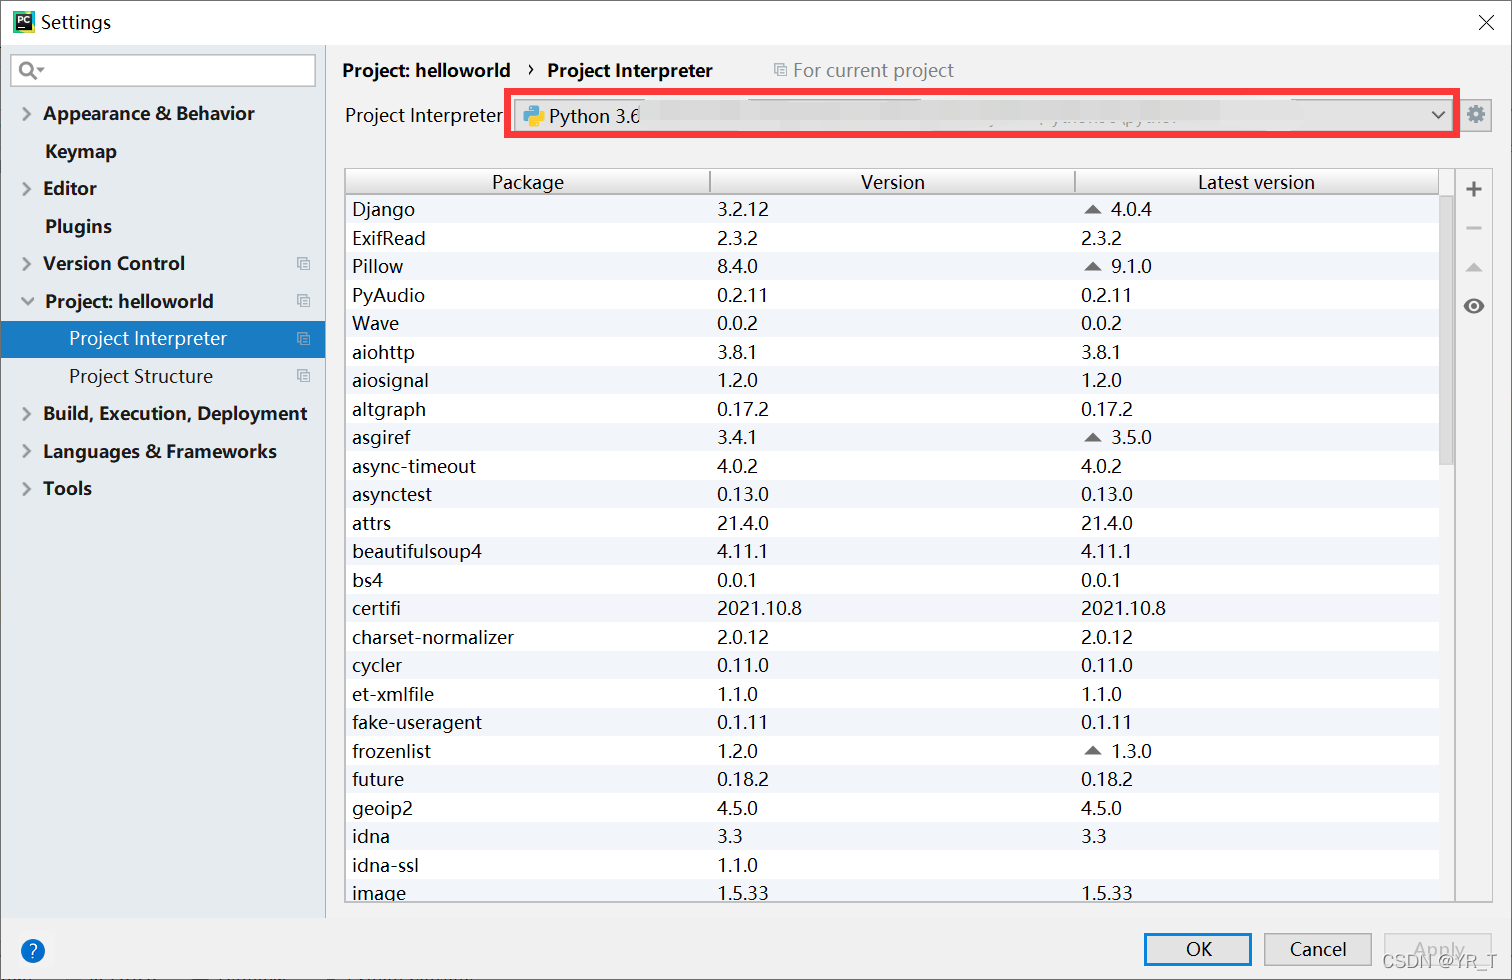Click Project: helloworld breadcrumb

coord(426,70)
